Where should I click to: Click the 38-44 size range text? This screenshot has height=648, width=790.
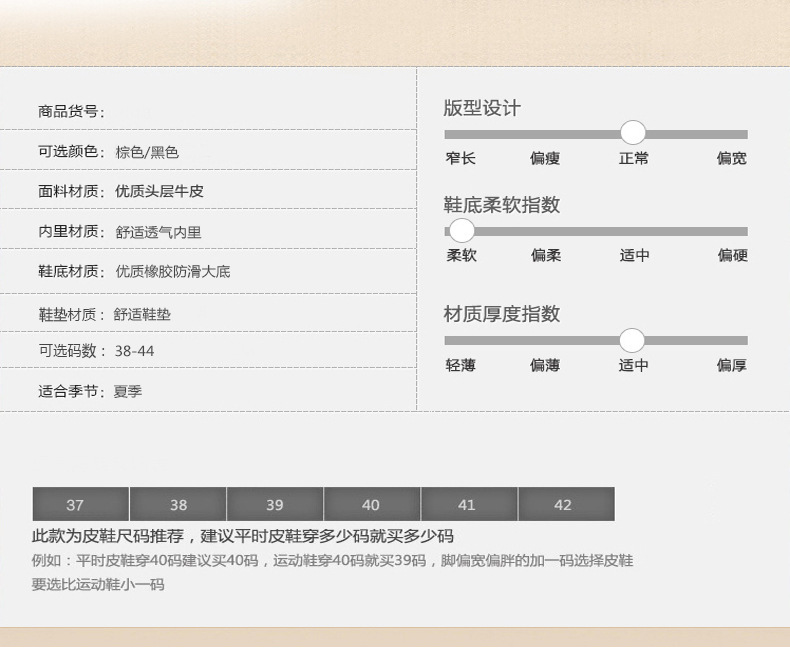(x=135, y=351)
